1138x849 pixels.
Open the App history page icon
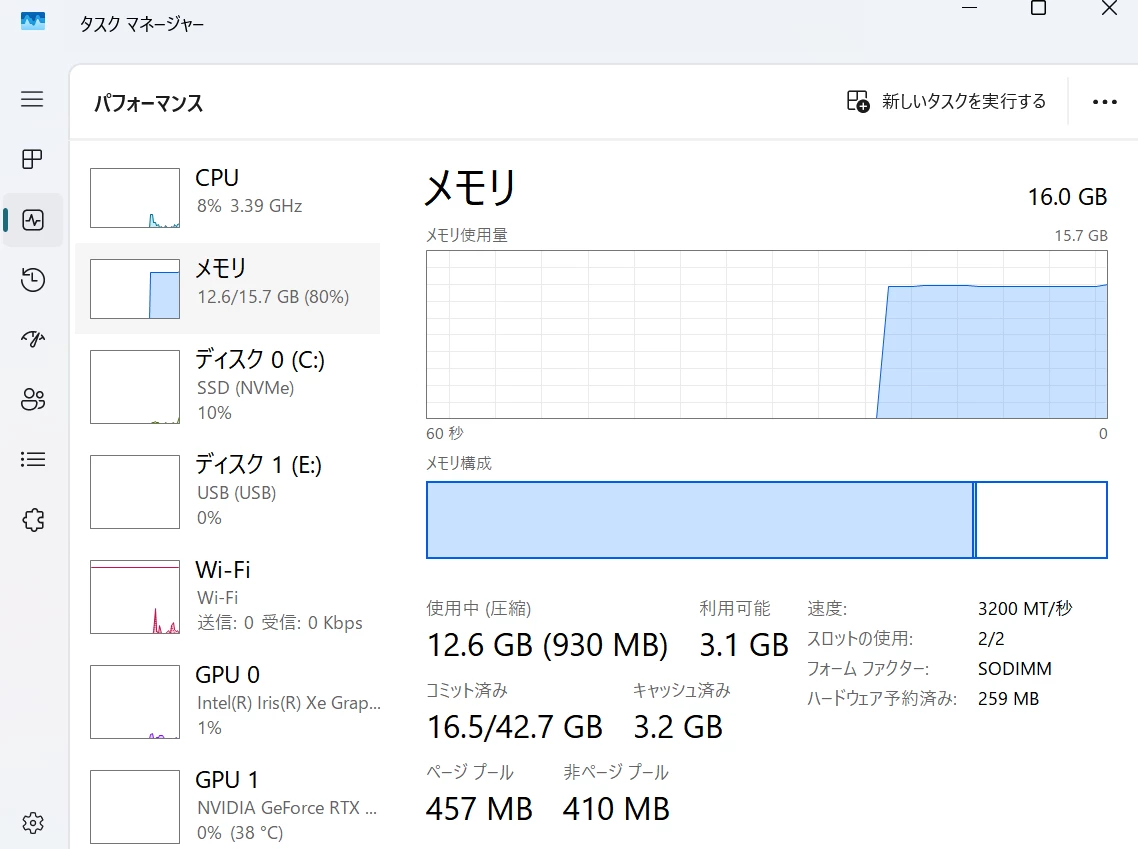(33, 280)
